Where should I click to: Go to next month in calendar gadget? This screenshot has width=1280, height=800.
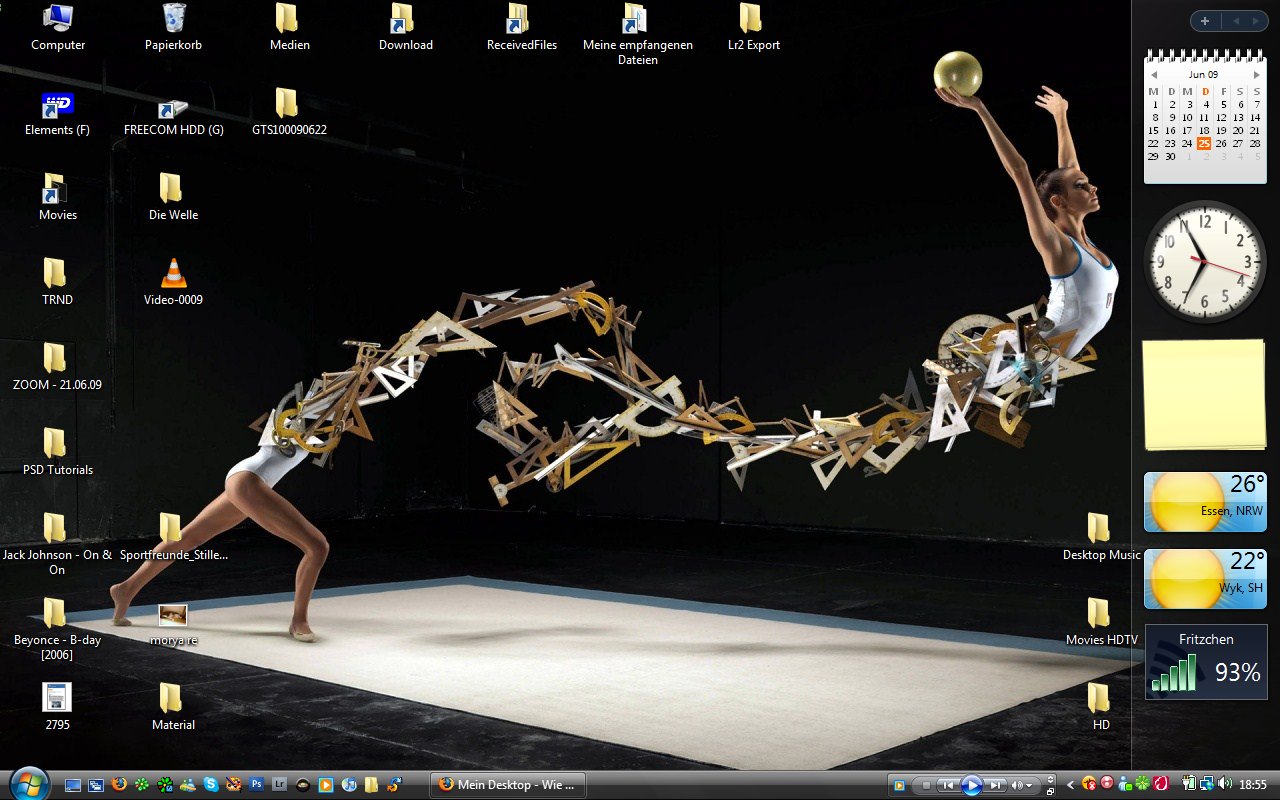(1257, 75)
